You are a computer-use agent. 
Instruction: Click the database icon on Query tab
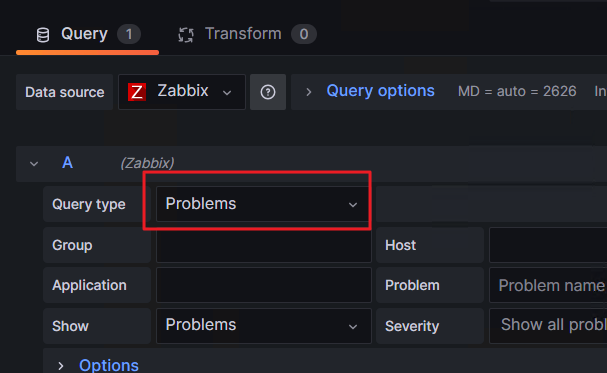click(x=43, y=35)
